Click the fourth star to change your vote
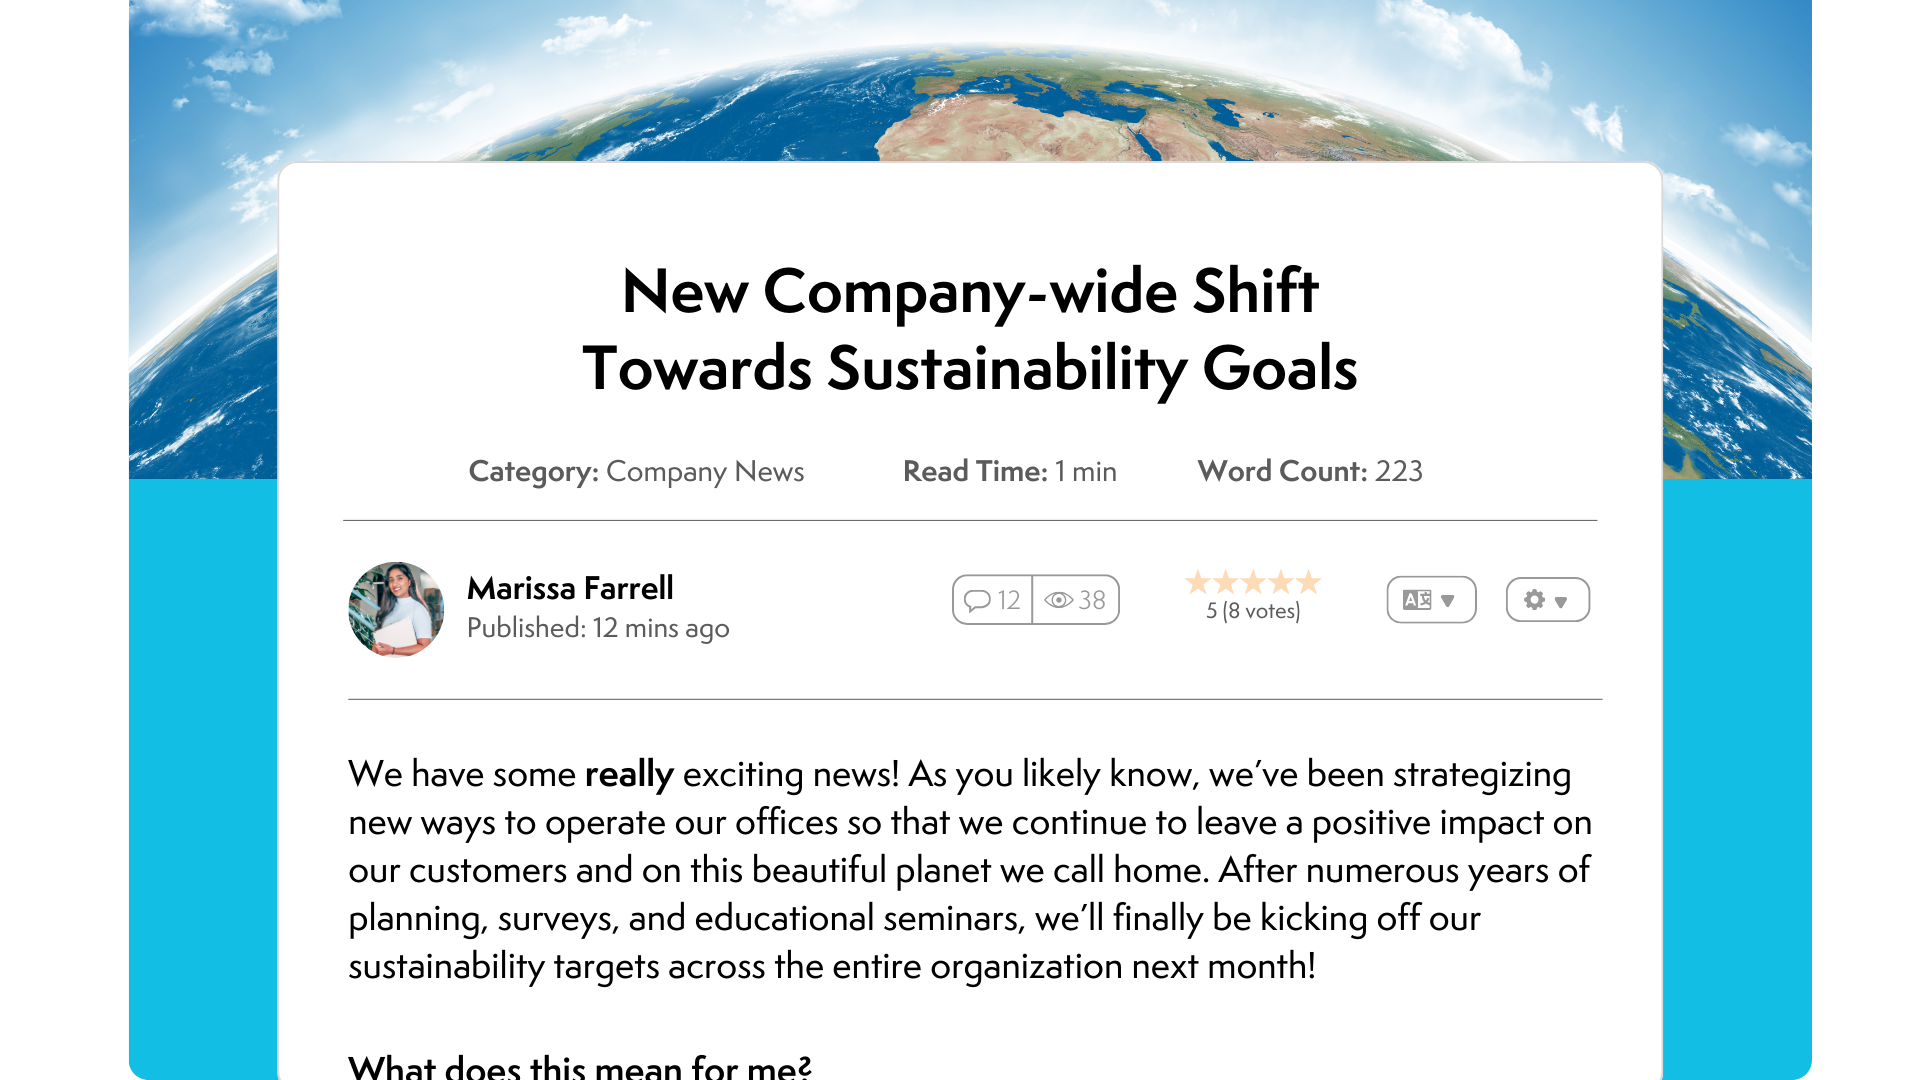 point(1282,582)
